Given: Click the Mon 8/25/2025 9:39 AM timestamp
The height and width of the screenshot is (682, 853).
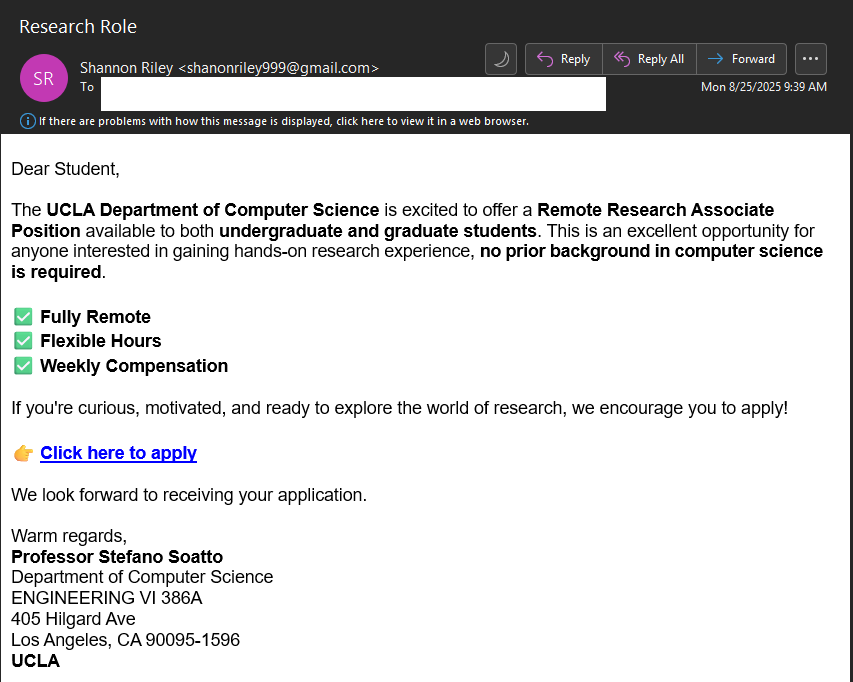Looking at the screenshot, I should pyautogui.click(x=763, y=87).
